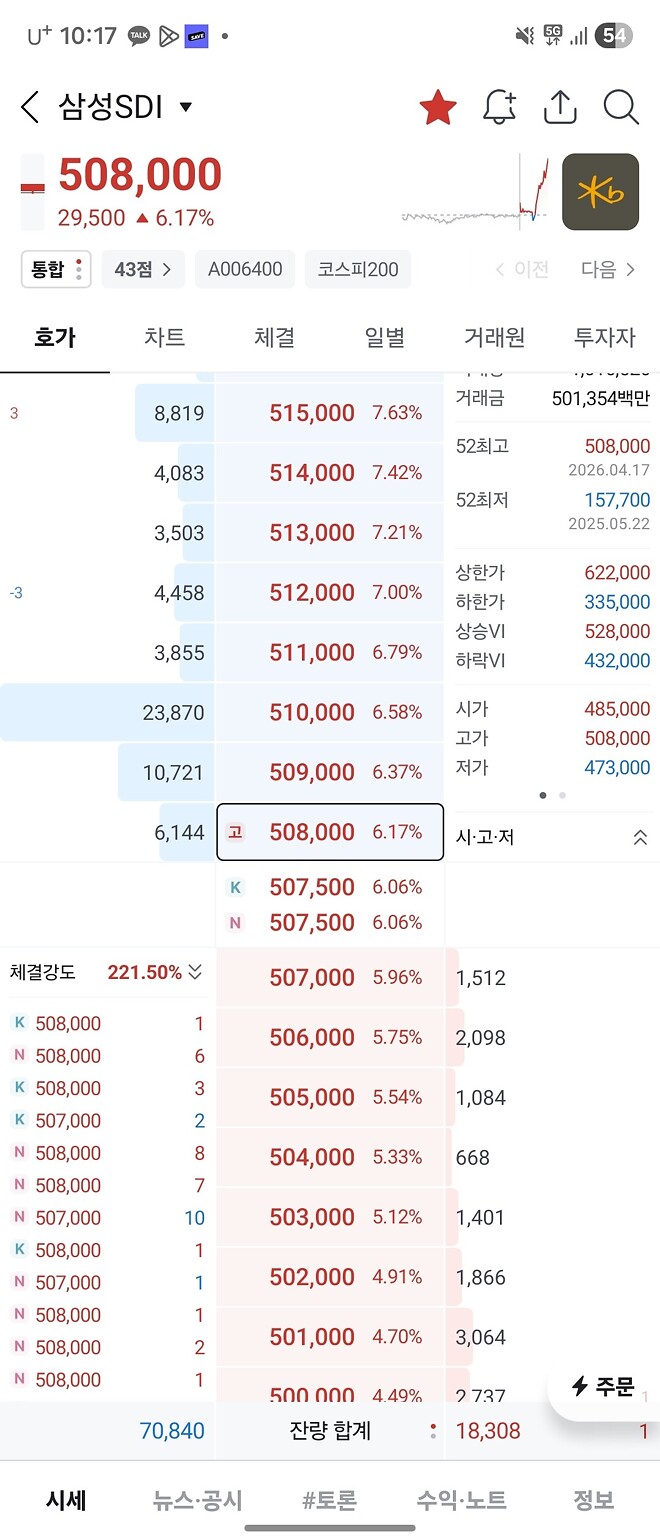This screenshot has width=660, height=1540.
Task: Go back using the back arrow
Action: coord(28,106)
